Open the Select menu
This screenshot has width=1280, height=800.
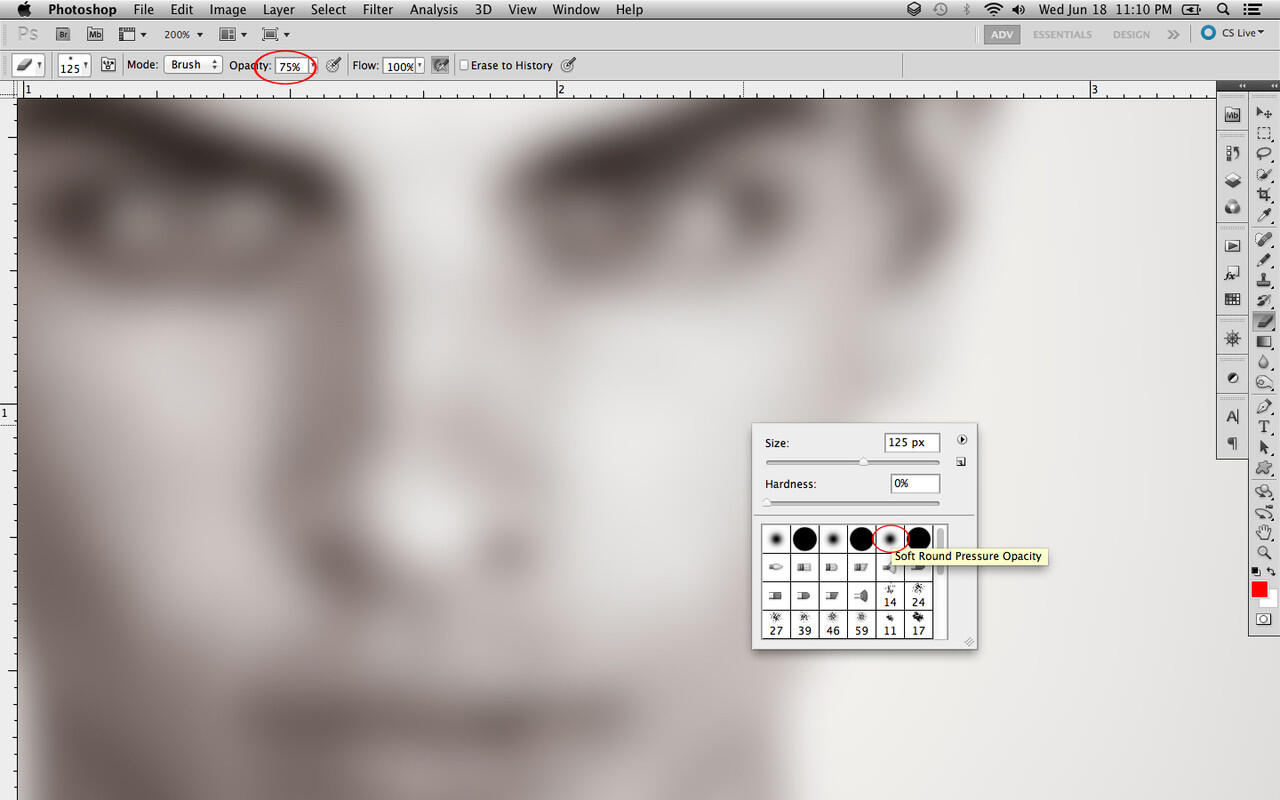click(x=328, y=10)
